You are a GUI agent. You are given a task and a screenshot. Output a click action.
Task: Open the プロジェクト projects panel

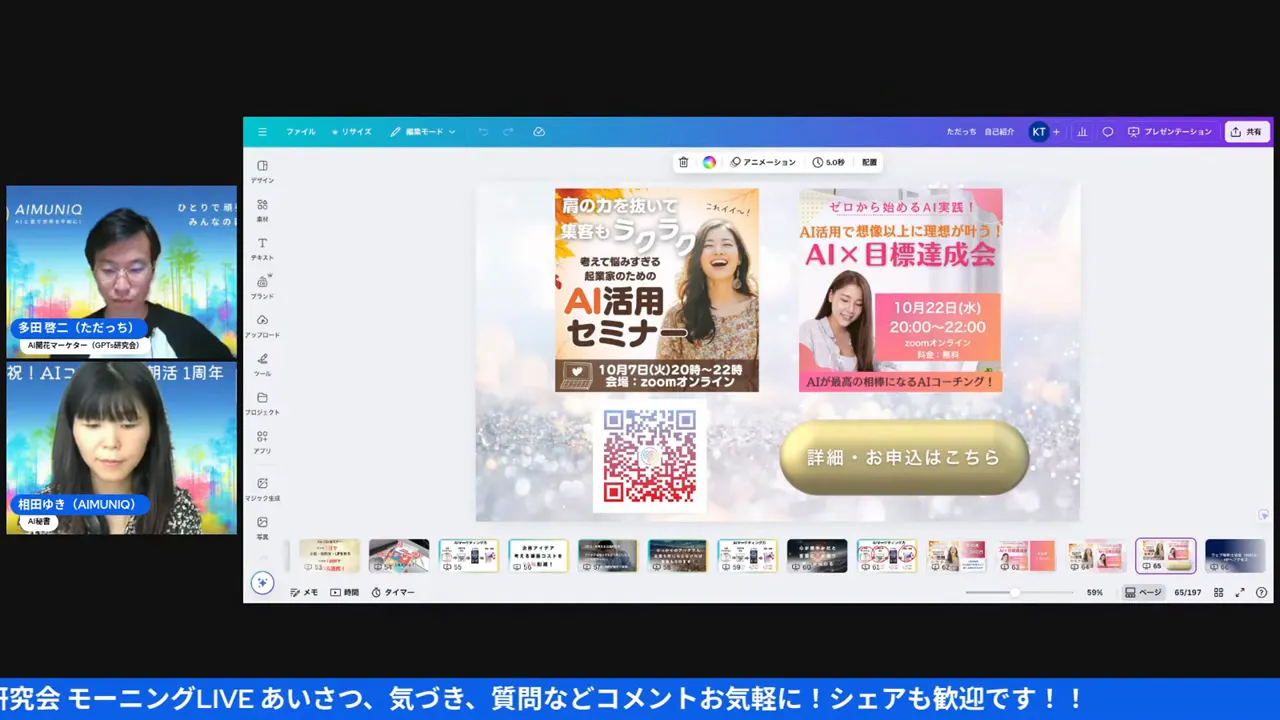coord(262,403)
